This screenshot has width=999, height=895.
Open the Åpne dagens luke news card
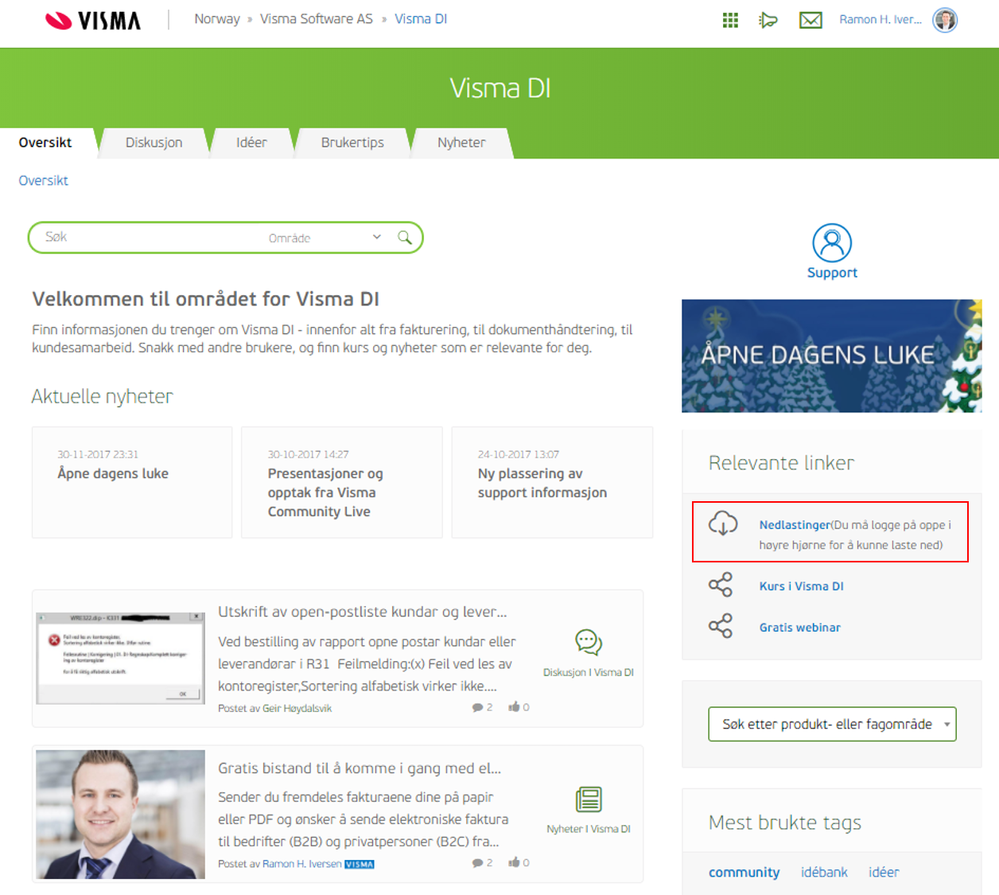pyautogui.click(x=132, y=482)
